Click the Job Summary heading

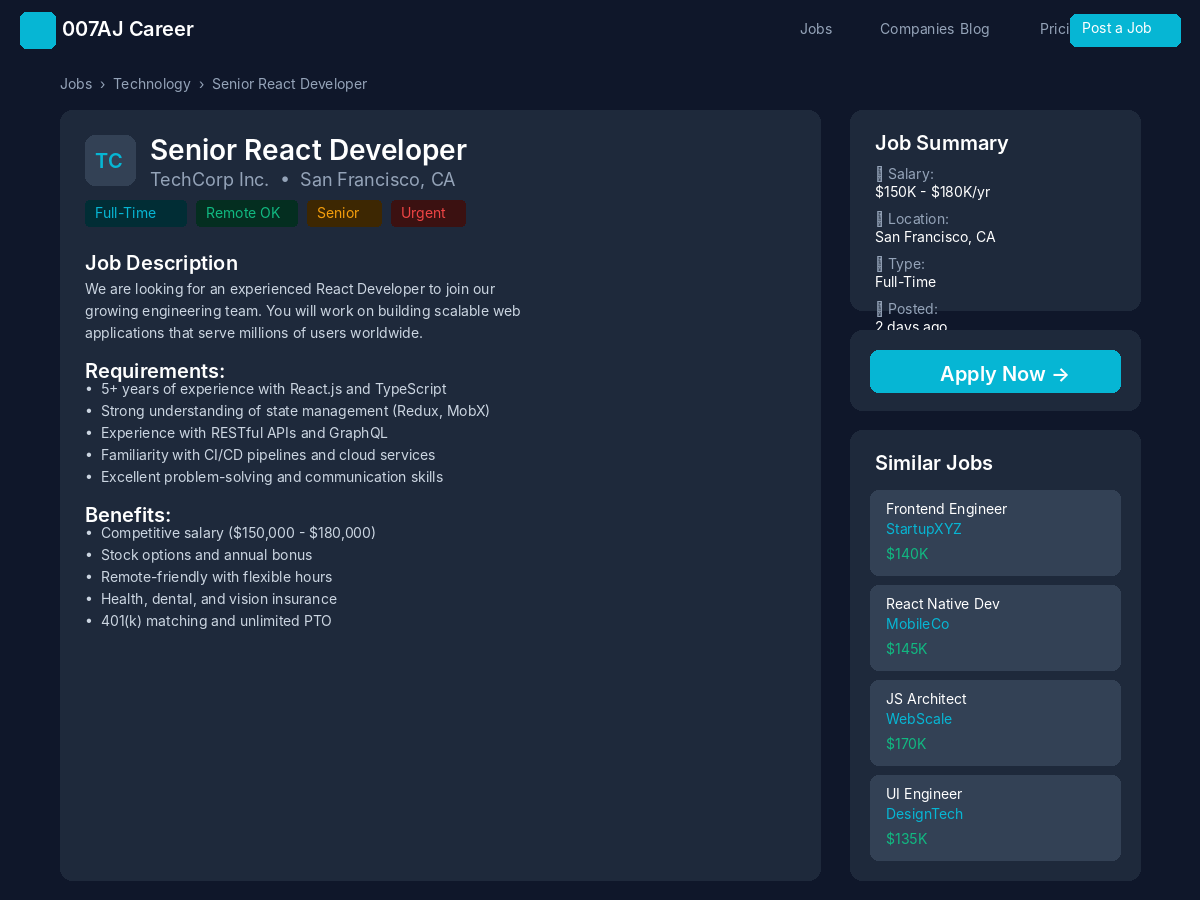941,143
